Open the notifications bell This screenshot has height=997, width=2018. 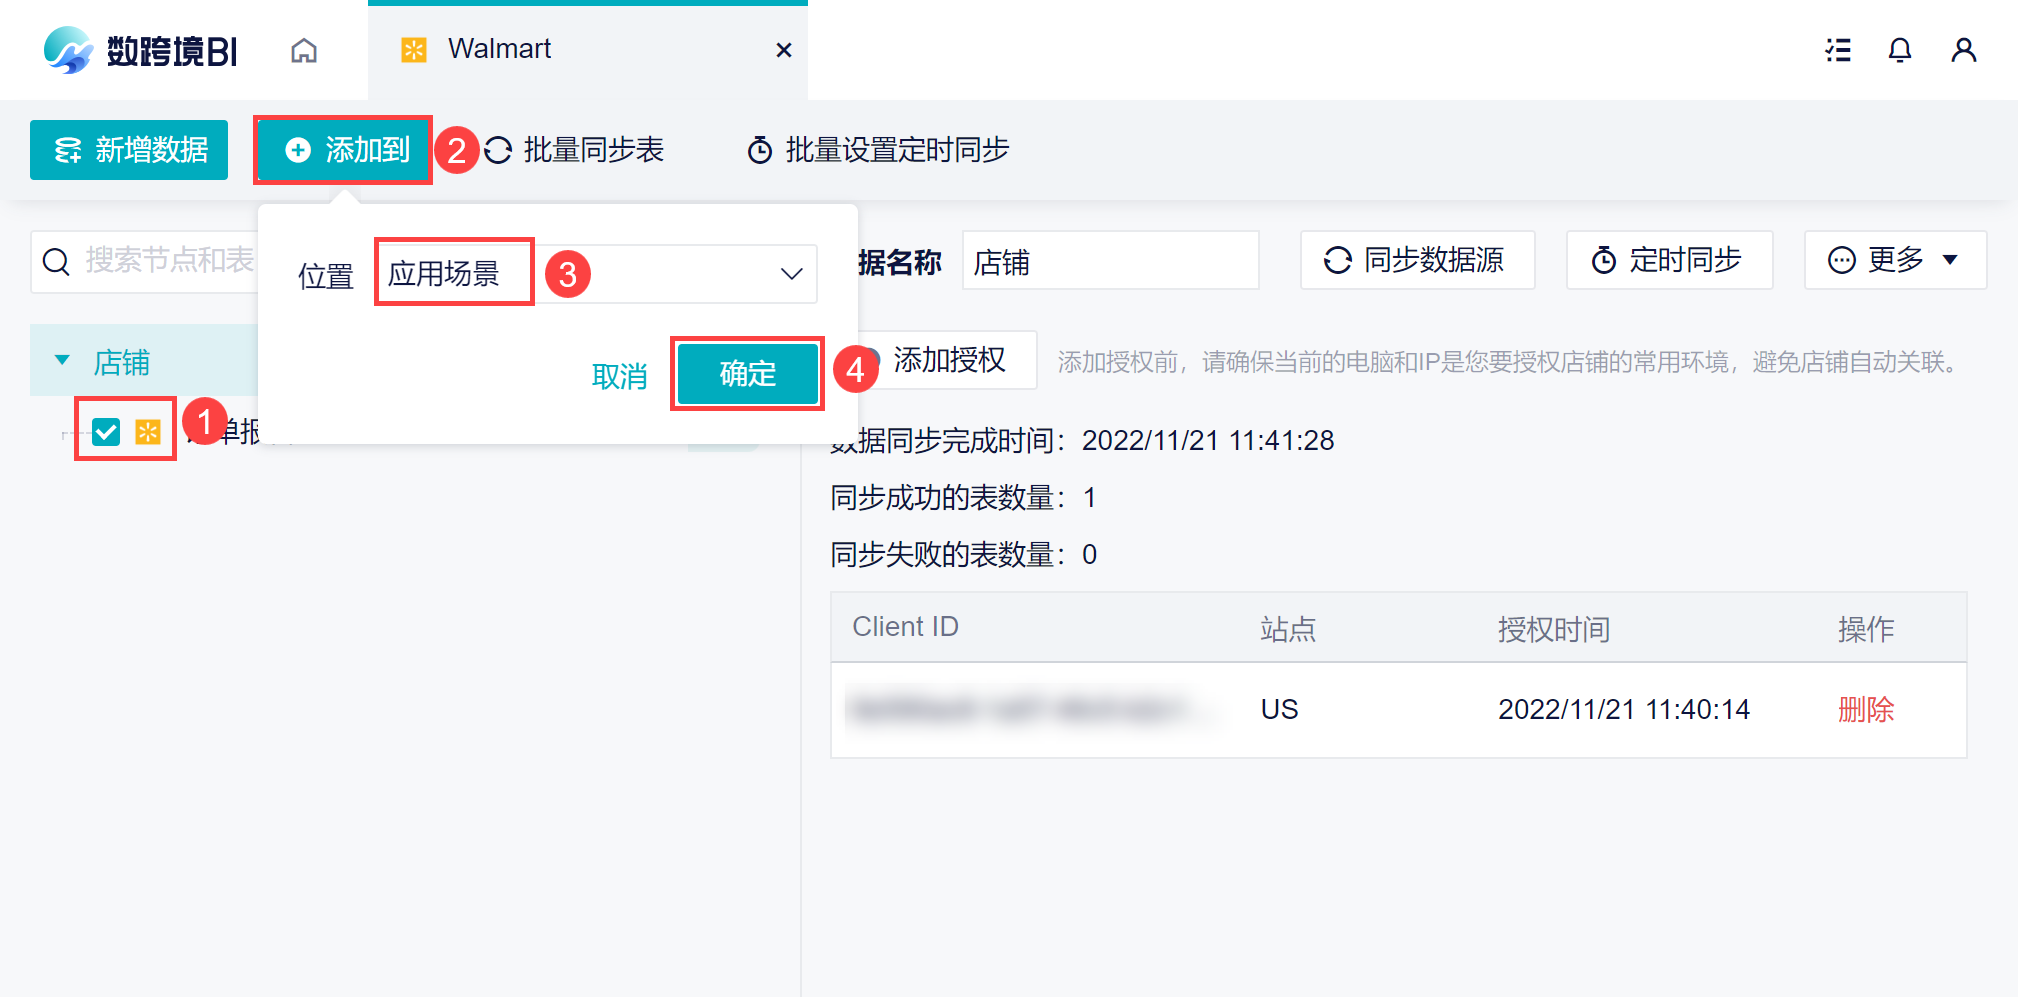[1900, 50]
